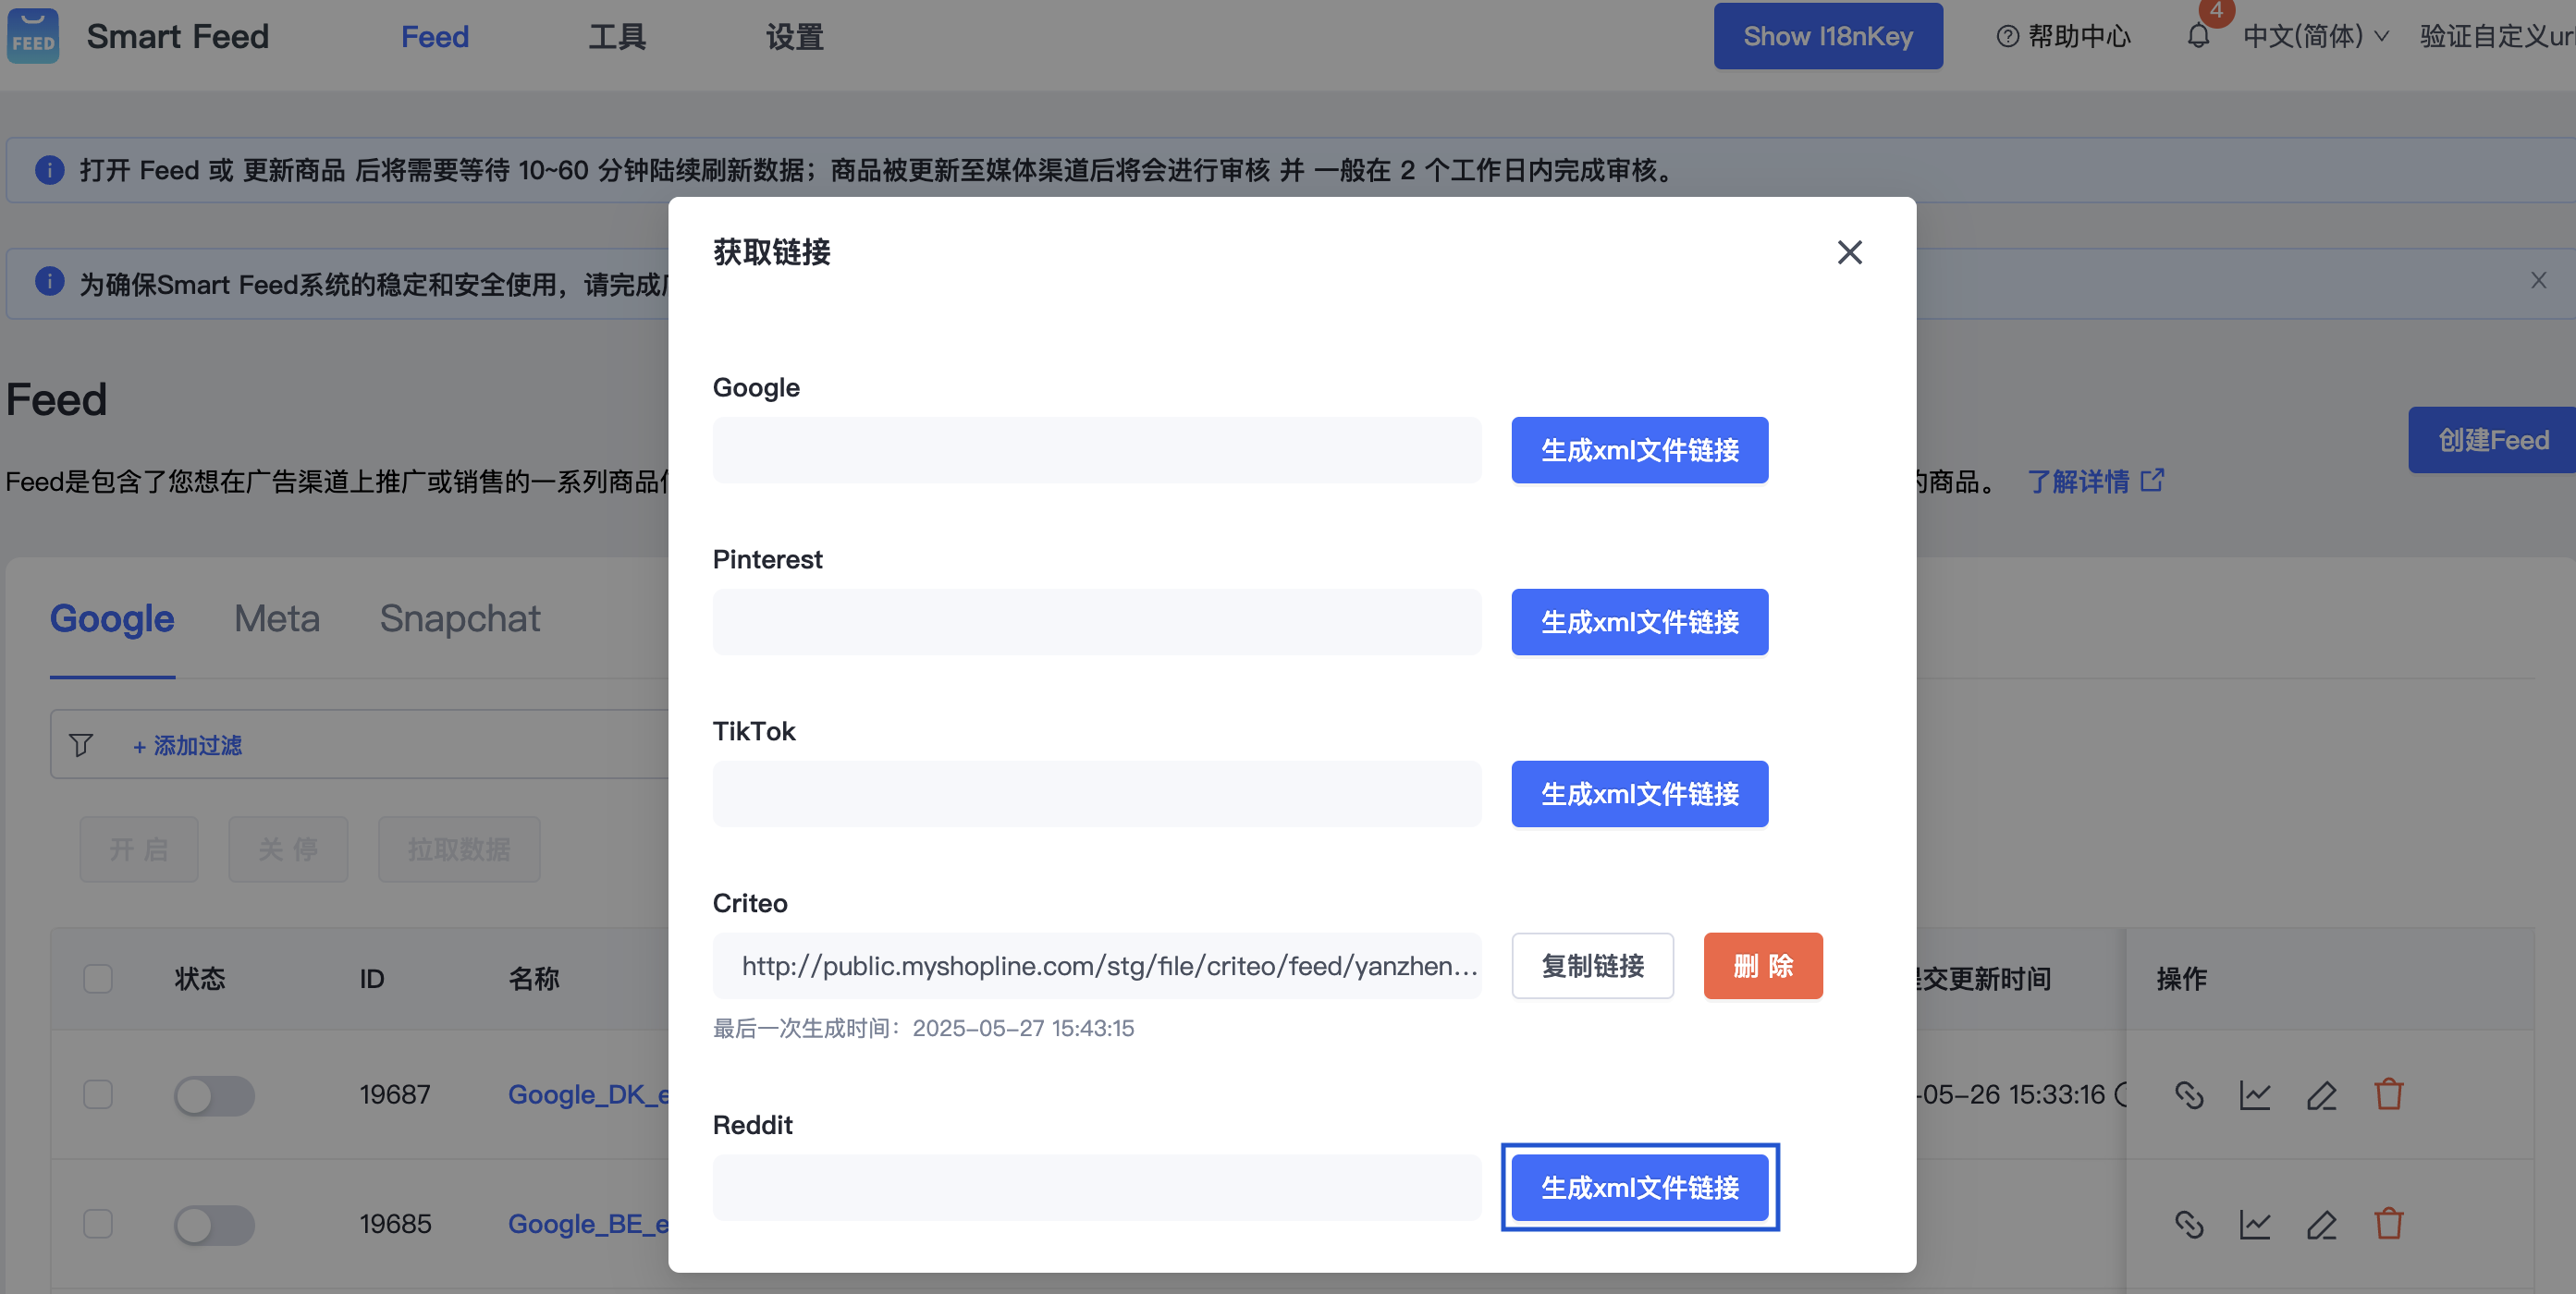Switch to the Snapchat tab
2576x1294 pixels.
pos(460,618)
